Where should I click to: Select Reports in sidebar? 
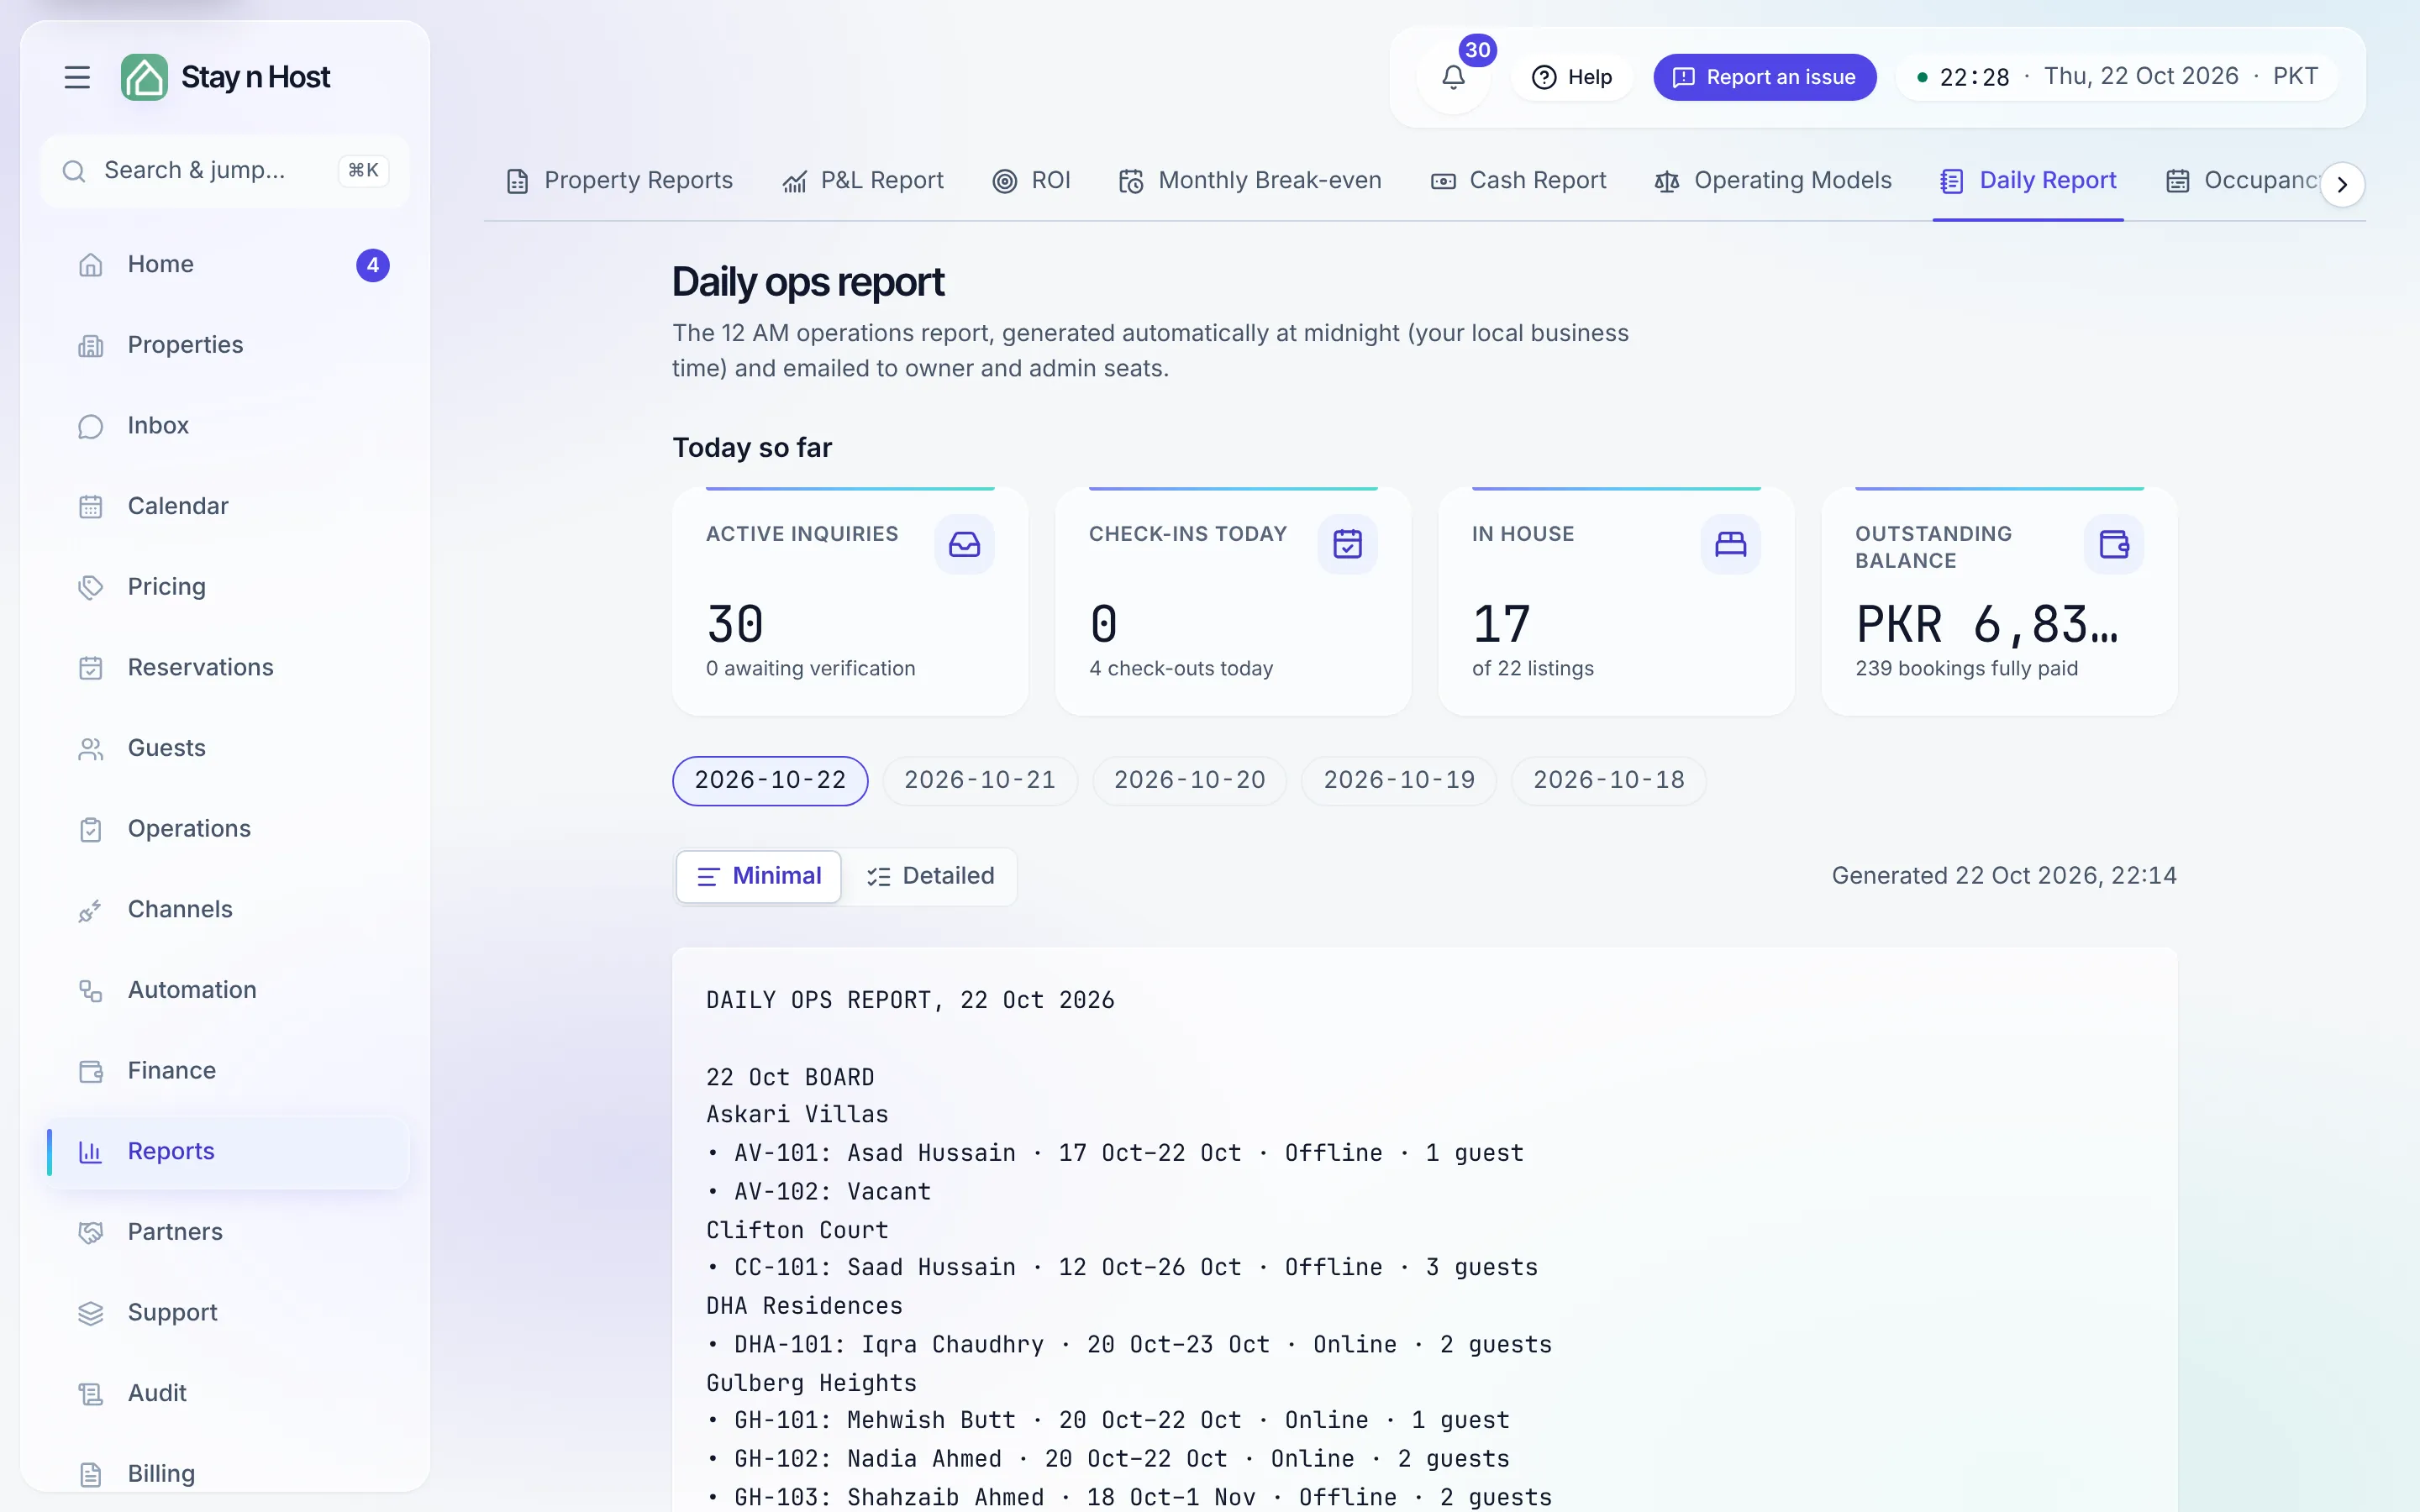(x=227, y=1152)
